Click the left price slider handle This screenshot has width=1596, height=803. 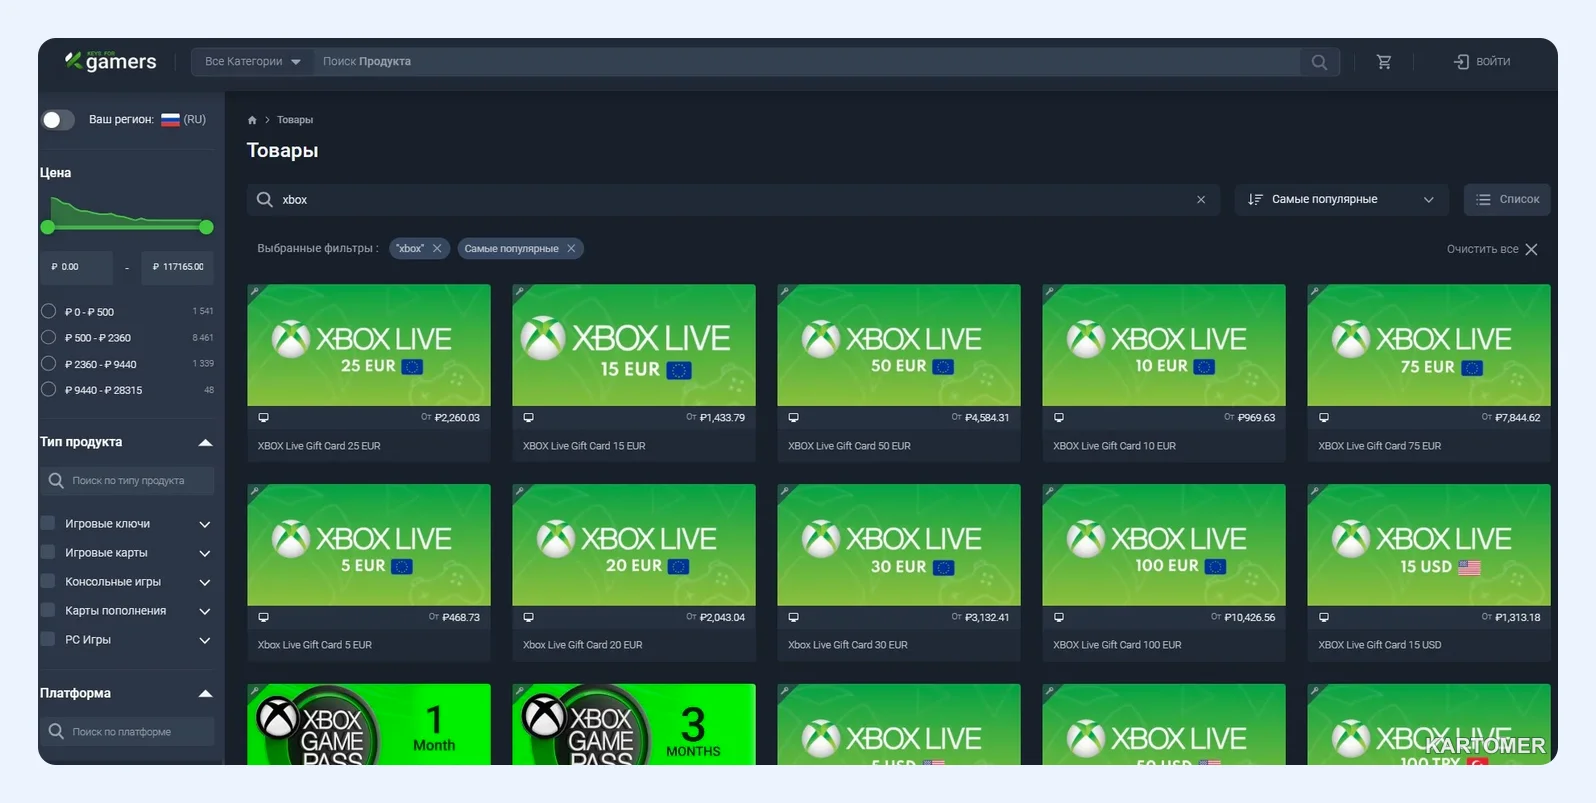click(48, 227)
